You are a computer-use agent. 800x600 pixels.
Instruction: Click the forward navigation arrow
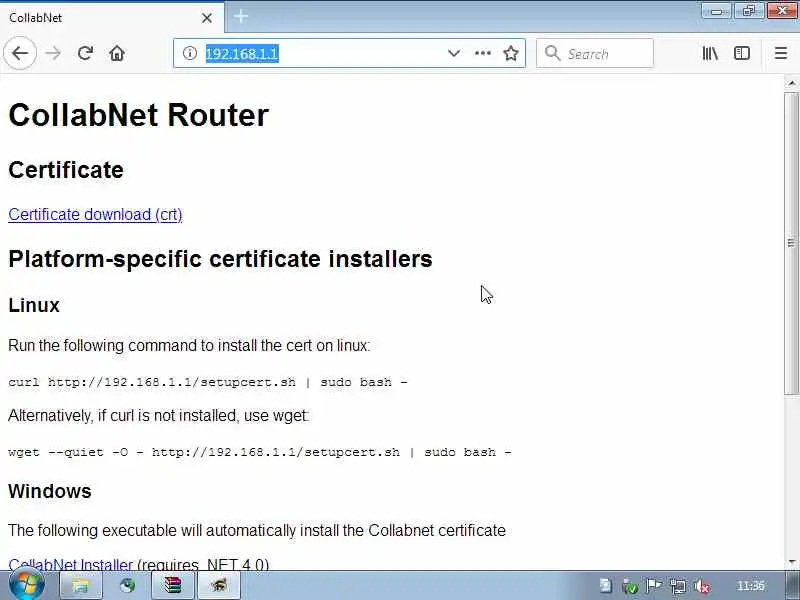pyautogui.click(x=53, y=53)
